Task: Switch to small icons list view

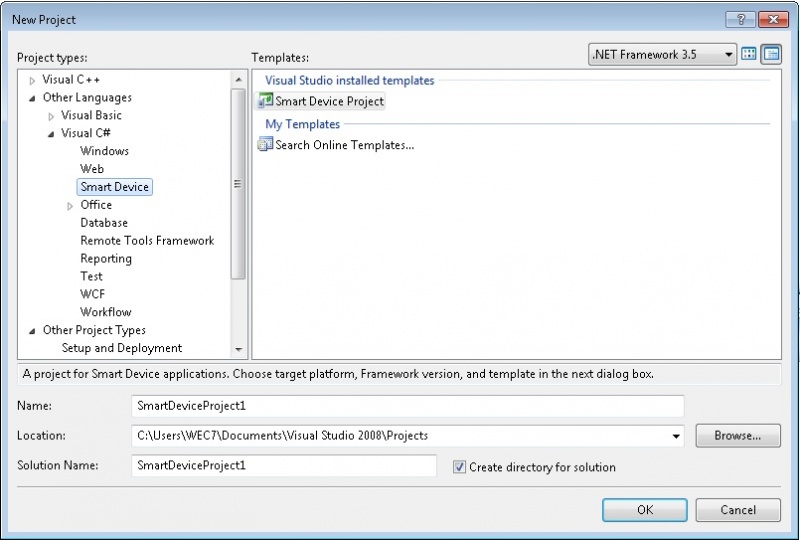Action: pyautogui.click(x=771, y=54)
